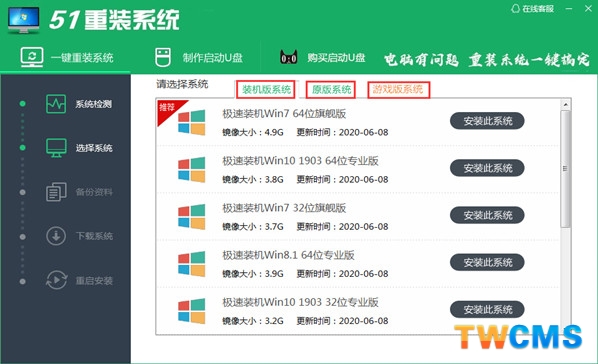
Task: Install 极速装机Win8.1 64位专业版 system
Action: 487,262
